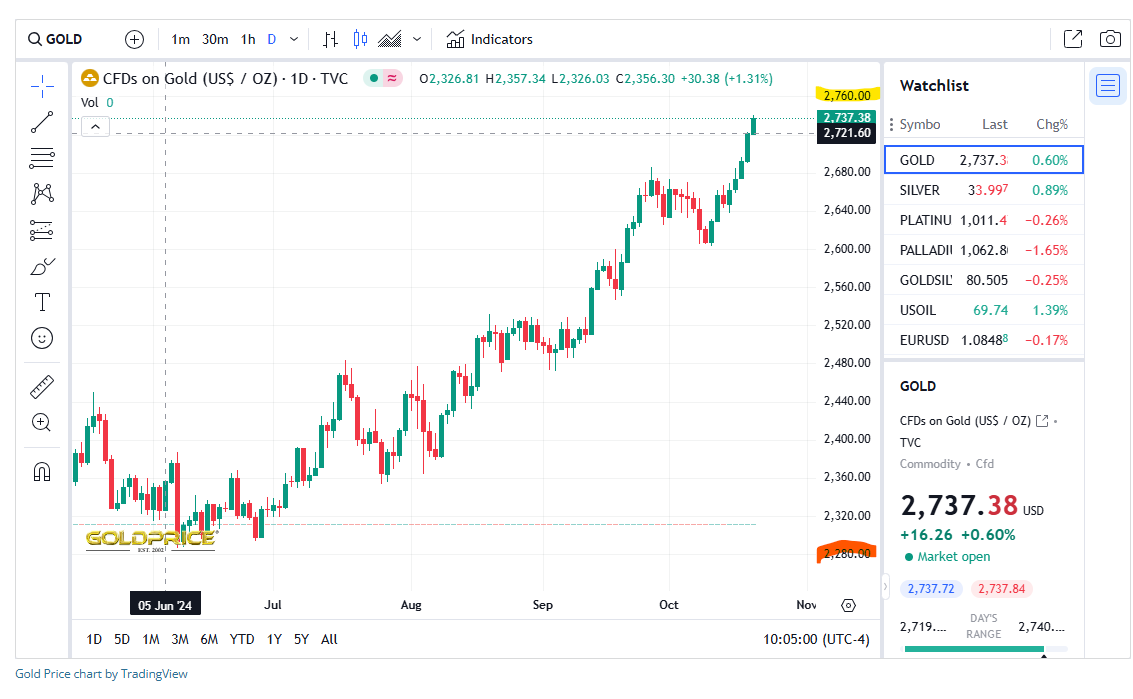
Task: Select the forecasting and measurement tool
Action: (x=42, y=230)
